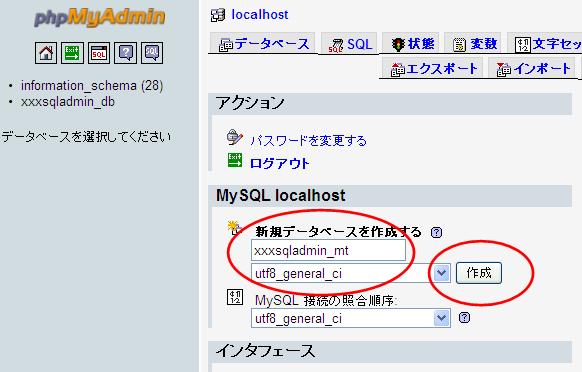Open the MySQL 接続の照合順序 dropdown
The width and height of the screenshot is (582, 372).
pos(351,318)
